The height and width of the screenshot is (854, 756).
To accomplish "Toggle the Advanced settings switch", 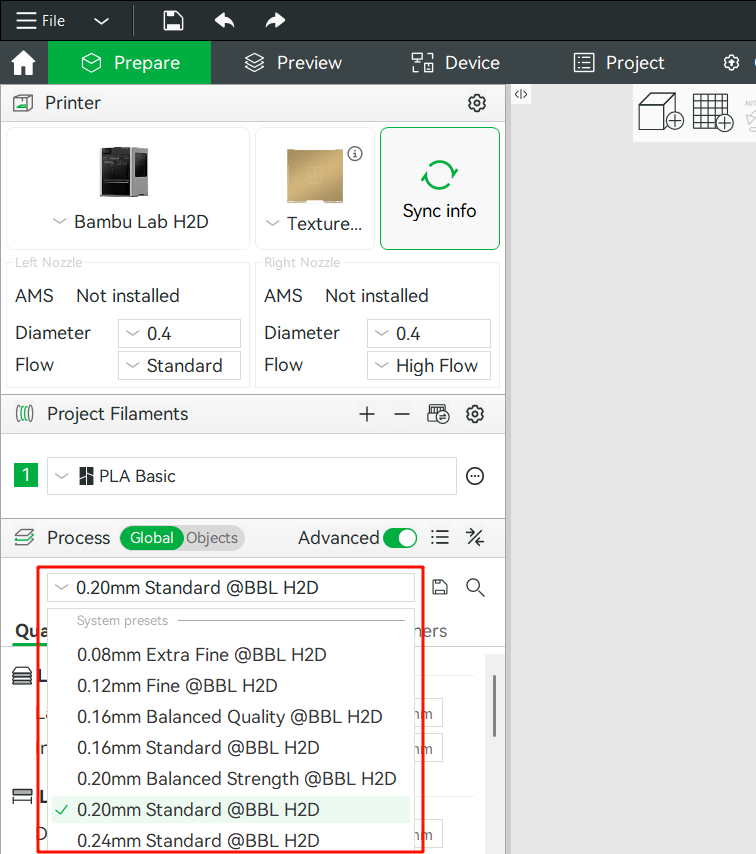I will click(x=400, y=538).
